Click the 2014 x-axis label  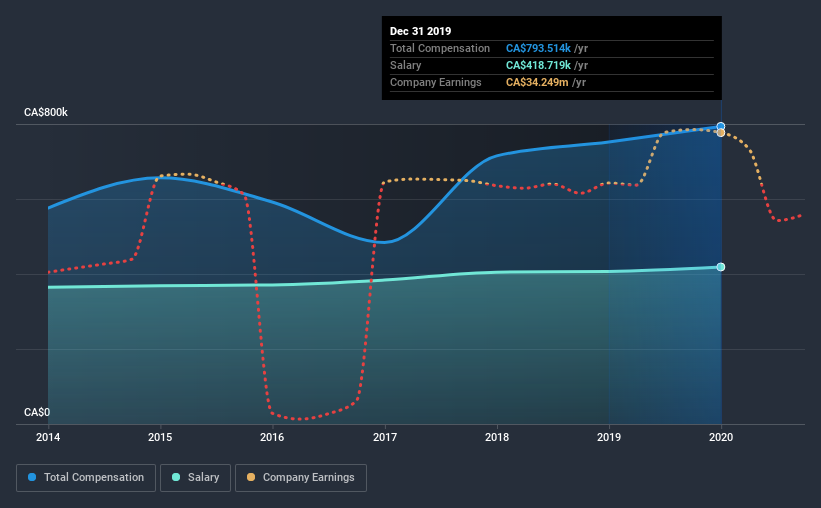click(48, 437)
